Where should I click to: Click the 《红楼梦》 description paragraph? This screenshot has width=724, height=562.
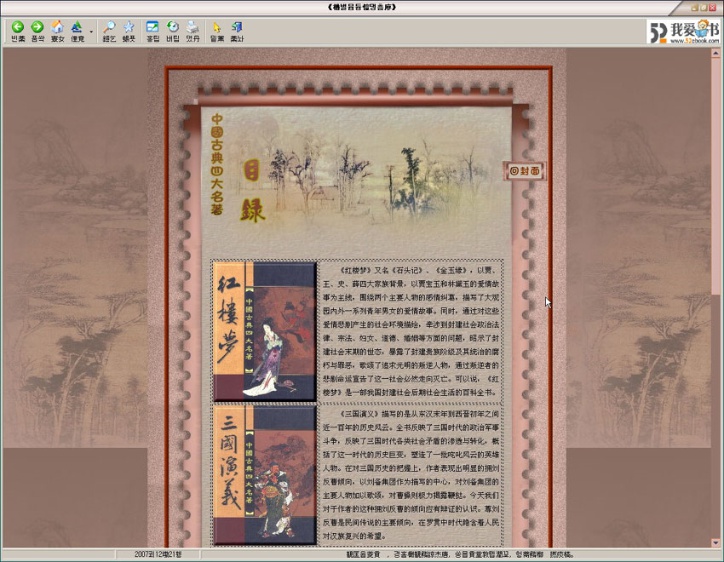point(410,331)
